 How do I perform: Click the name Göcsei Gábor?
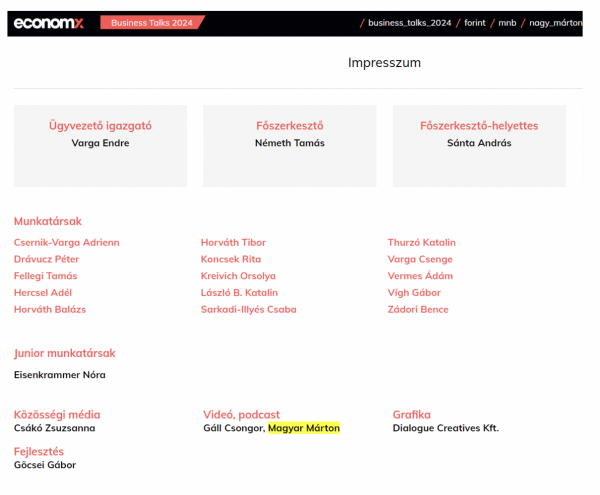click(x=45, y=465)
